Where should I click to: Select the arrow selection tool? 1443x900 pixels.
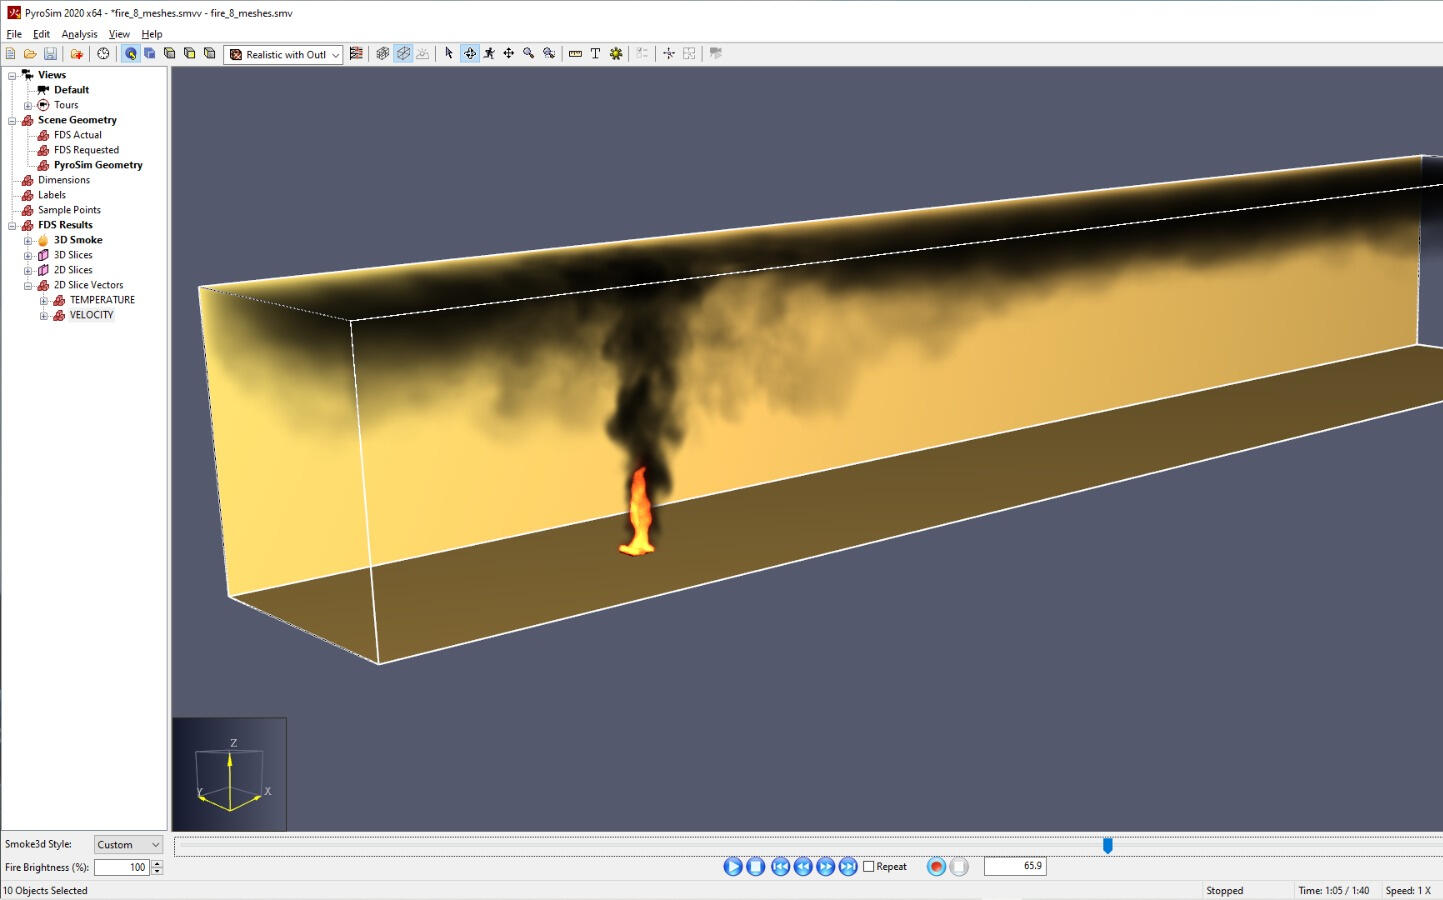(x=449, y=54)
